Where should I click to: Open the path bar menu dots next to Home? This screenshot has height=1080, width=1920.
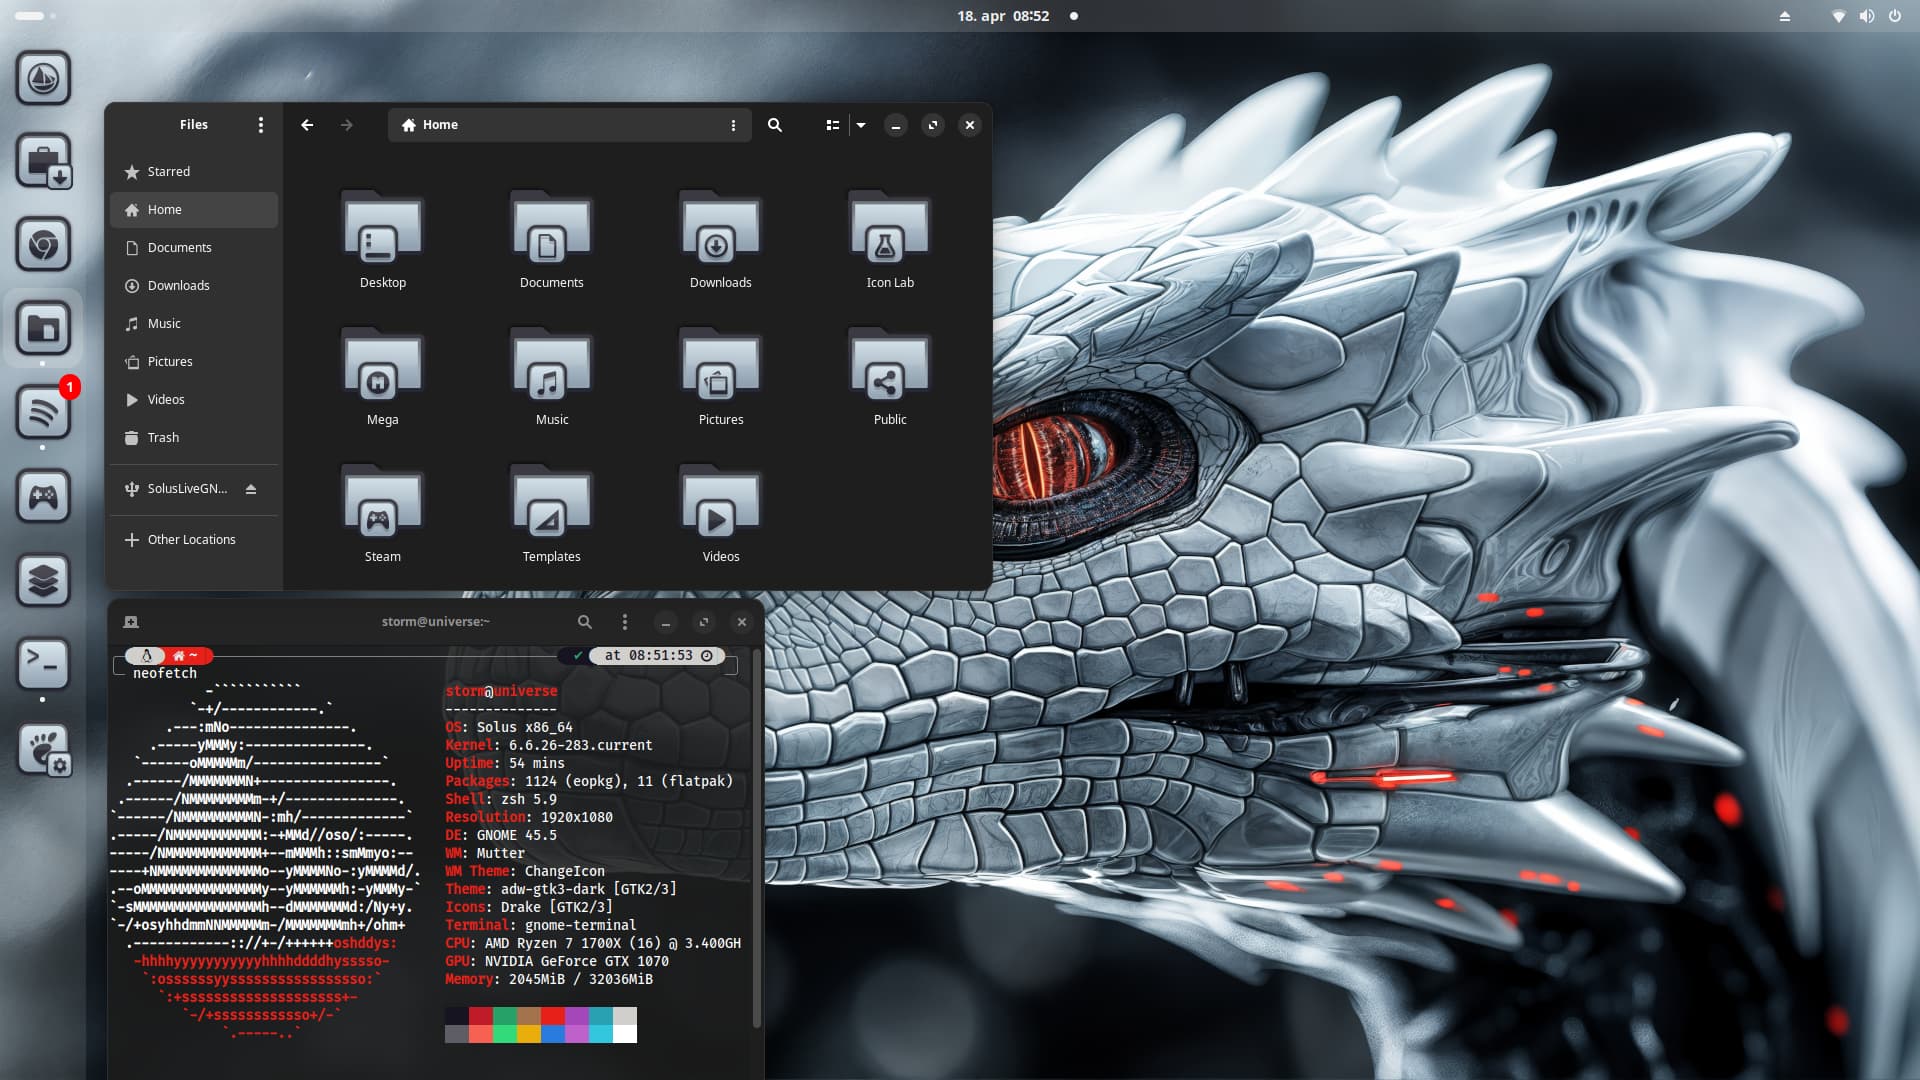(x=733, y=125)
